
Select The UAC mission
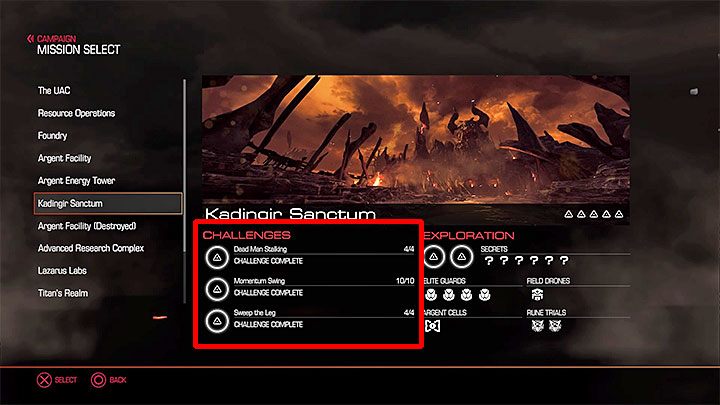54,90
